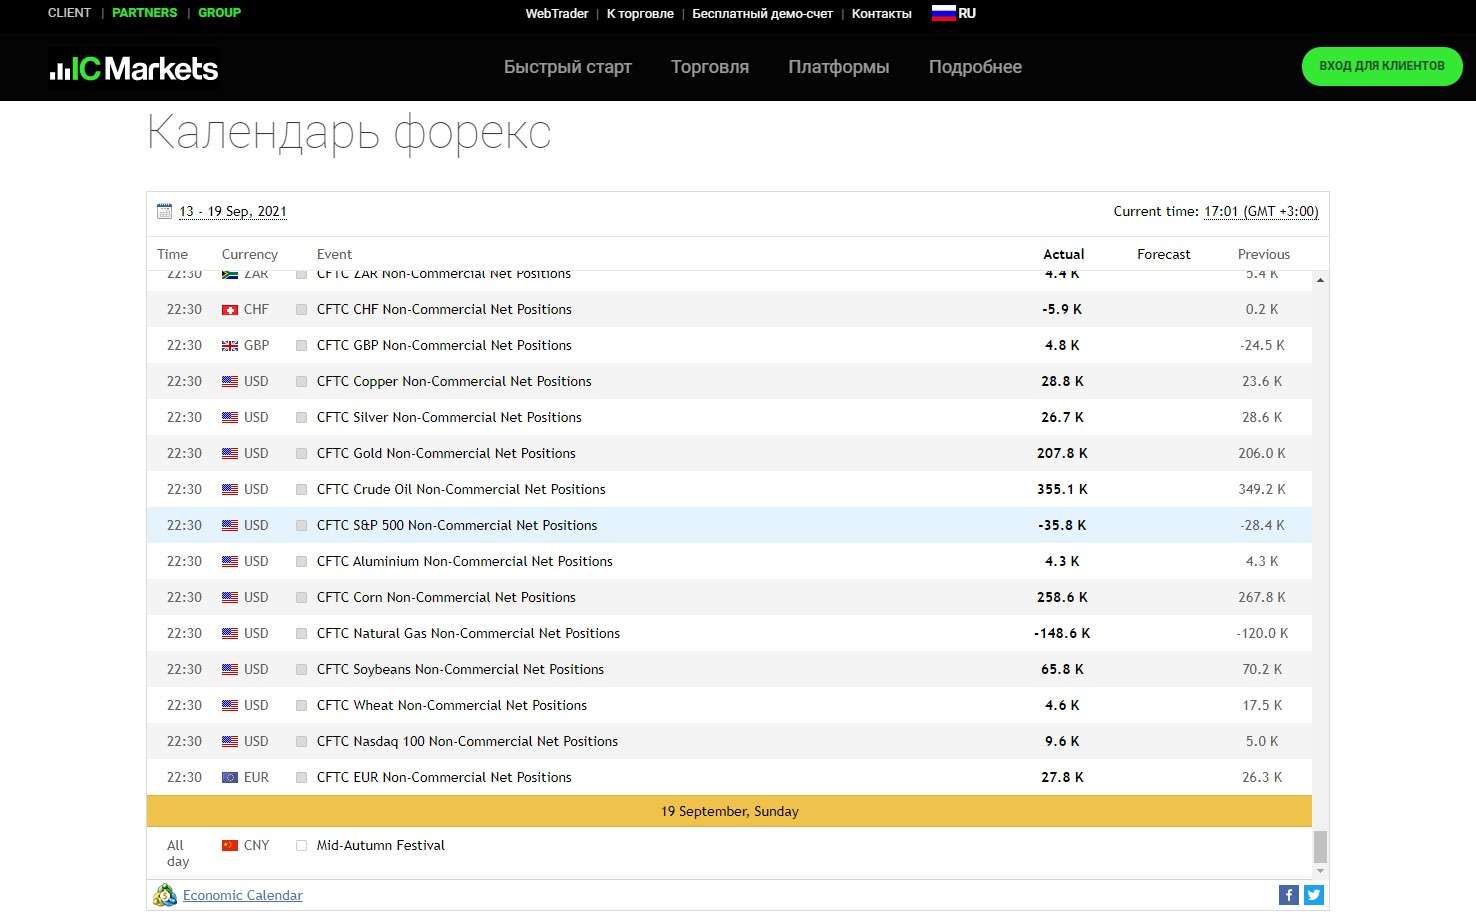
Task: Switch to the GROUP tab
Action: pyautogui.click(x=219, y=13)
